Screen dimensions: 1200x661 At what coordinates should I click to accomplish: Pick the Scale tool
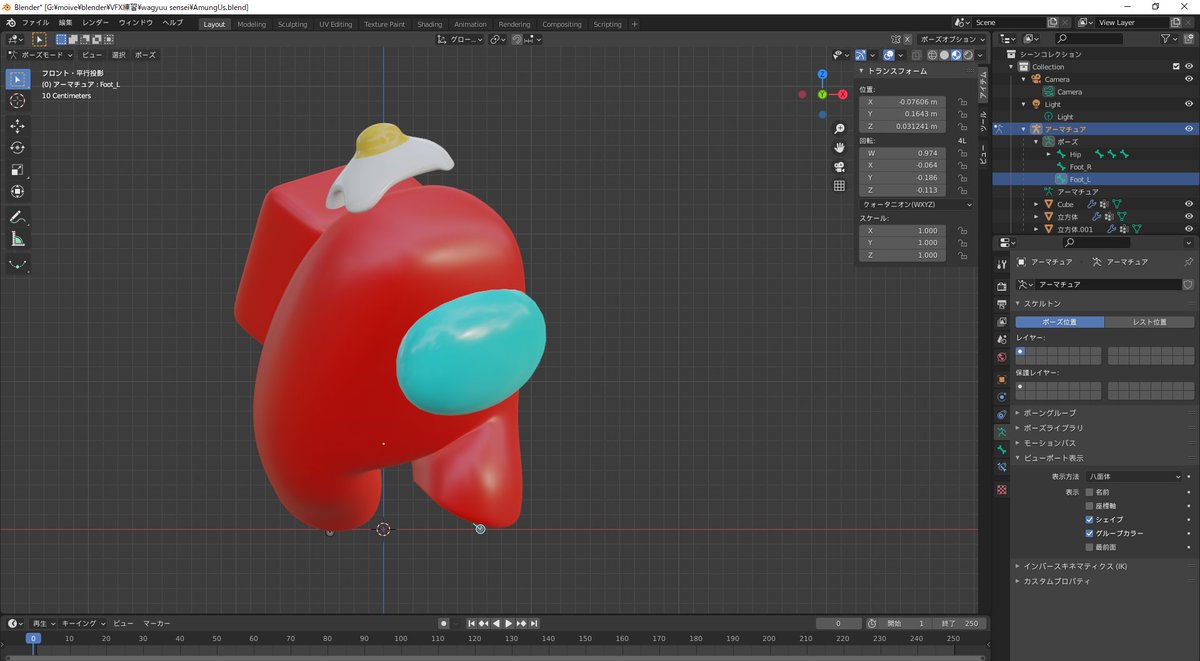pos(18,169)
